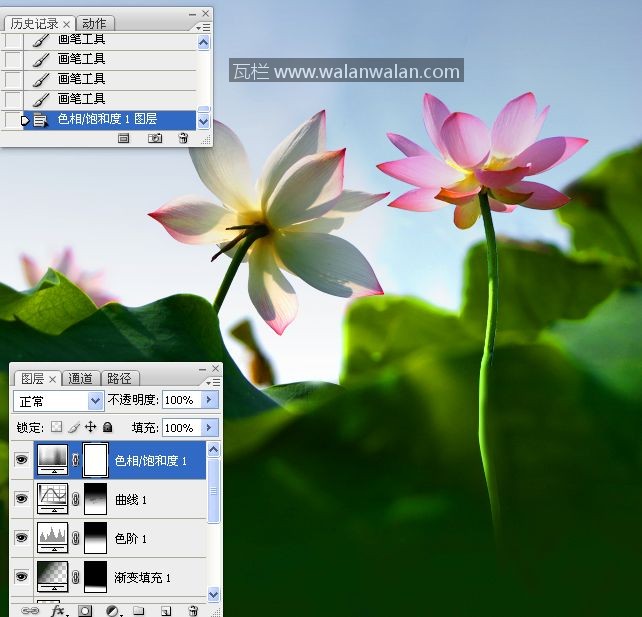Delete layer using Layers panel trash icon
The width and height of the screenshot is (642, 617).
point(193,610)
